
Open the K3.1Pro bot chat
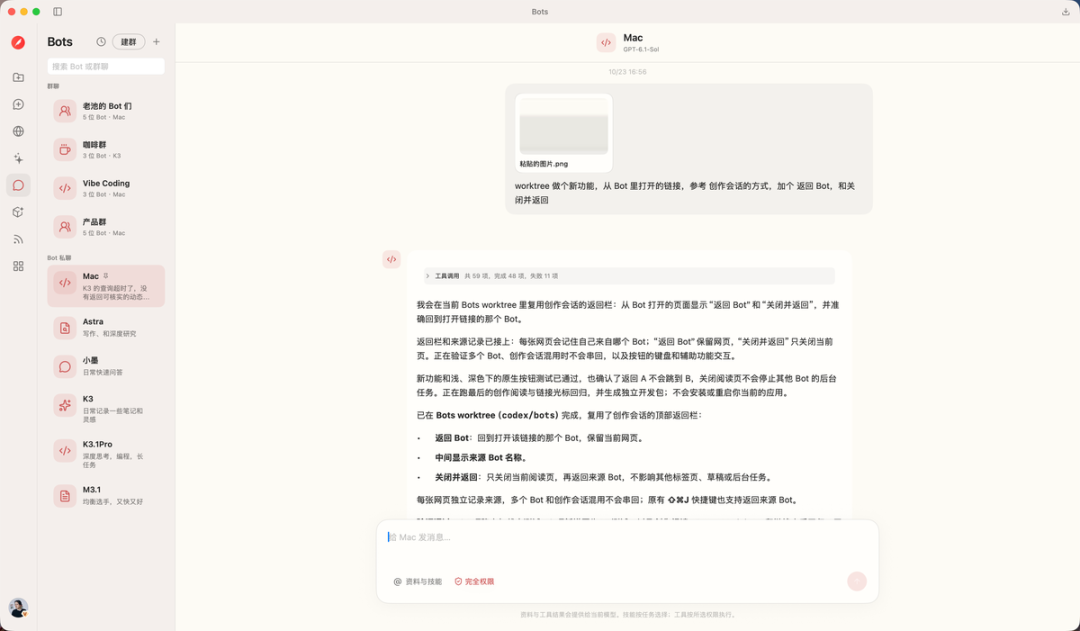point(106,454)
